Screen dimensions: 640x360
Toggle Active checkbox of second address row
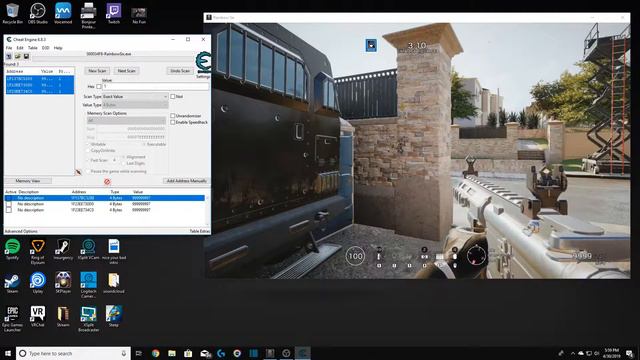tap(9, 204)
